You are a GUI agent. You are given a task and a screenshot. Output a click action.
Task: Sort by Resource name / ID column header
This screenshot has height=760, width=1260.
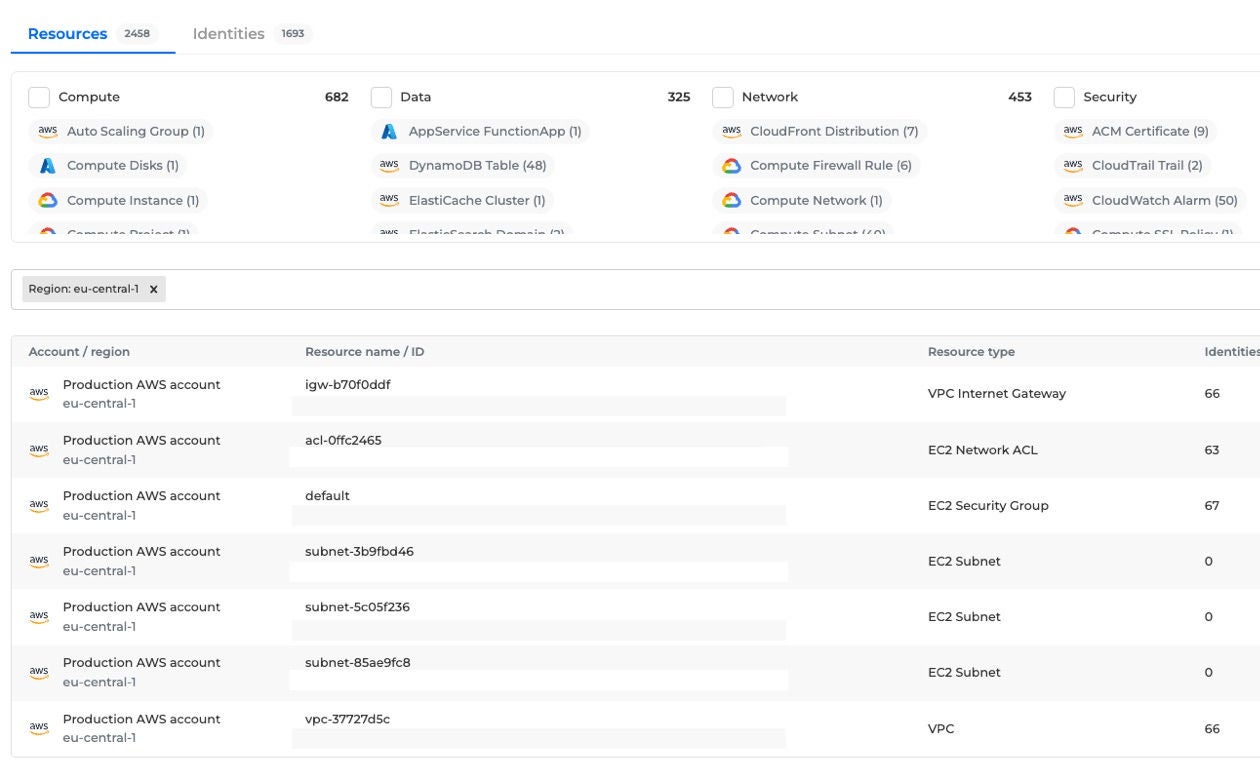[365, 352]
